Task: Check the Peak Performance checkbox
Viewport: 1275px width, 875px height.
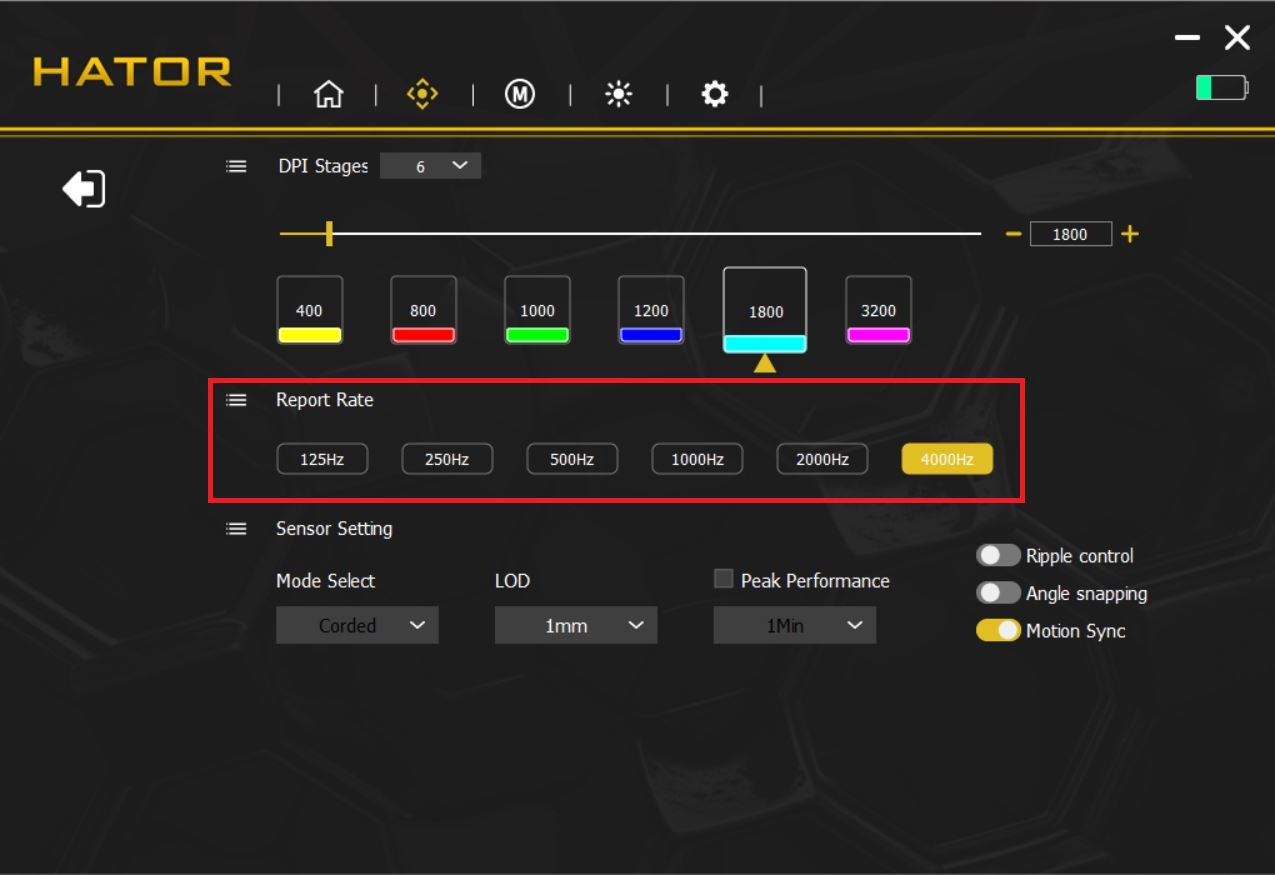Action: pos(723,579)
